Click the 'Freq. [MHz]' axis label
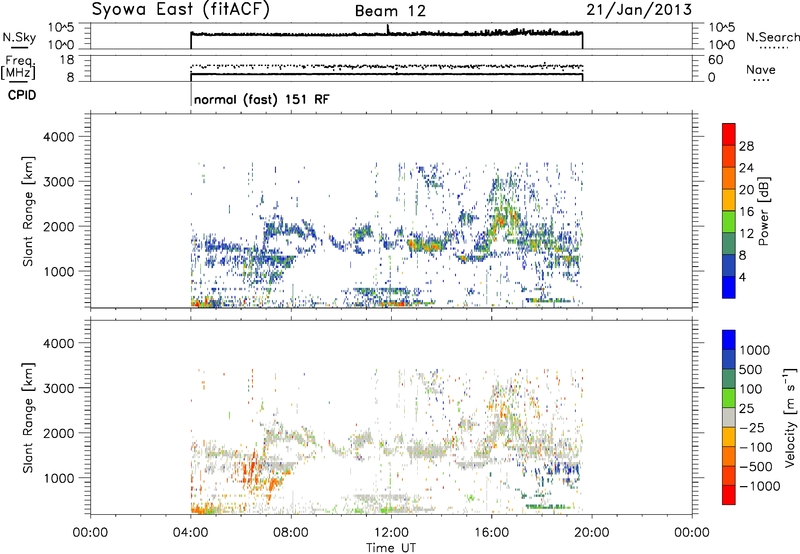Image resolution: width=800 pixels, height=554 pixels. [18, 67]
